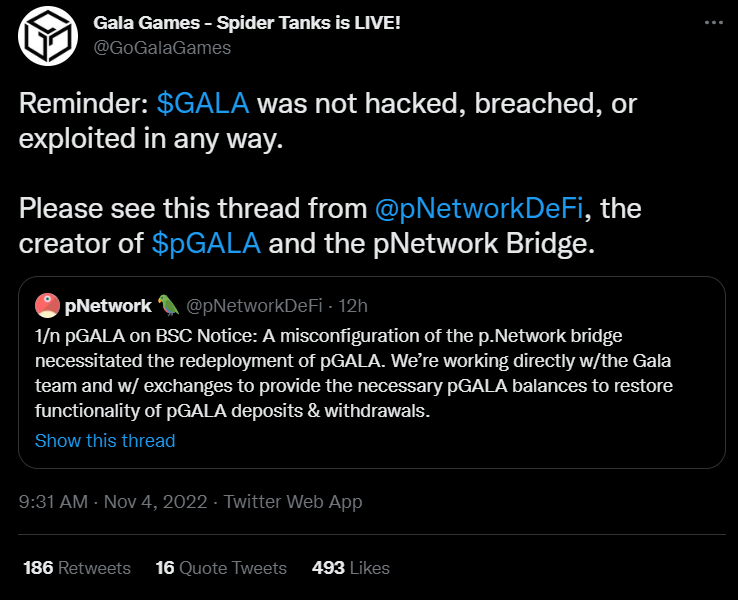Open the Gala Games display name profile

coord(247,22)
